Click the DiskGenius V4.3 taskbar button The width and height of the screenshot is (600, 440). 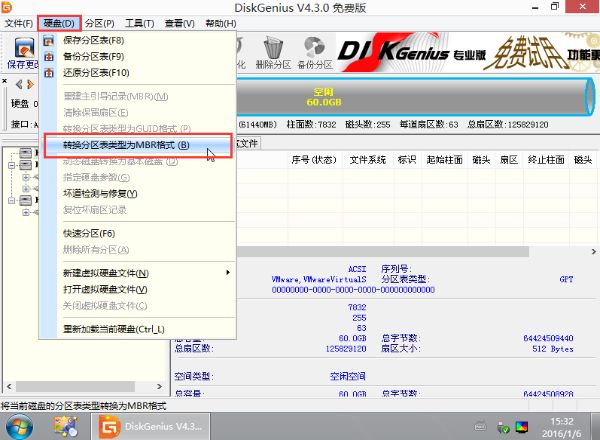click(x=150, y=426)
